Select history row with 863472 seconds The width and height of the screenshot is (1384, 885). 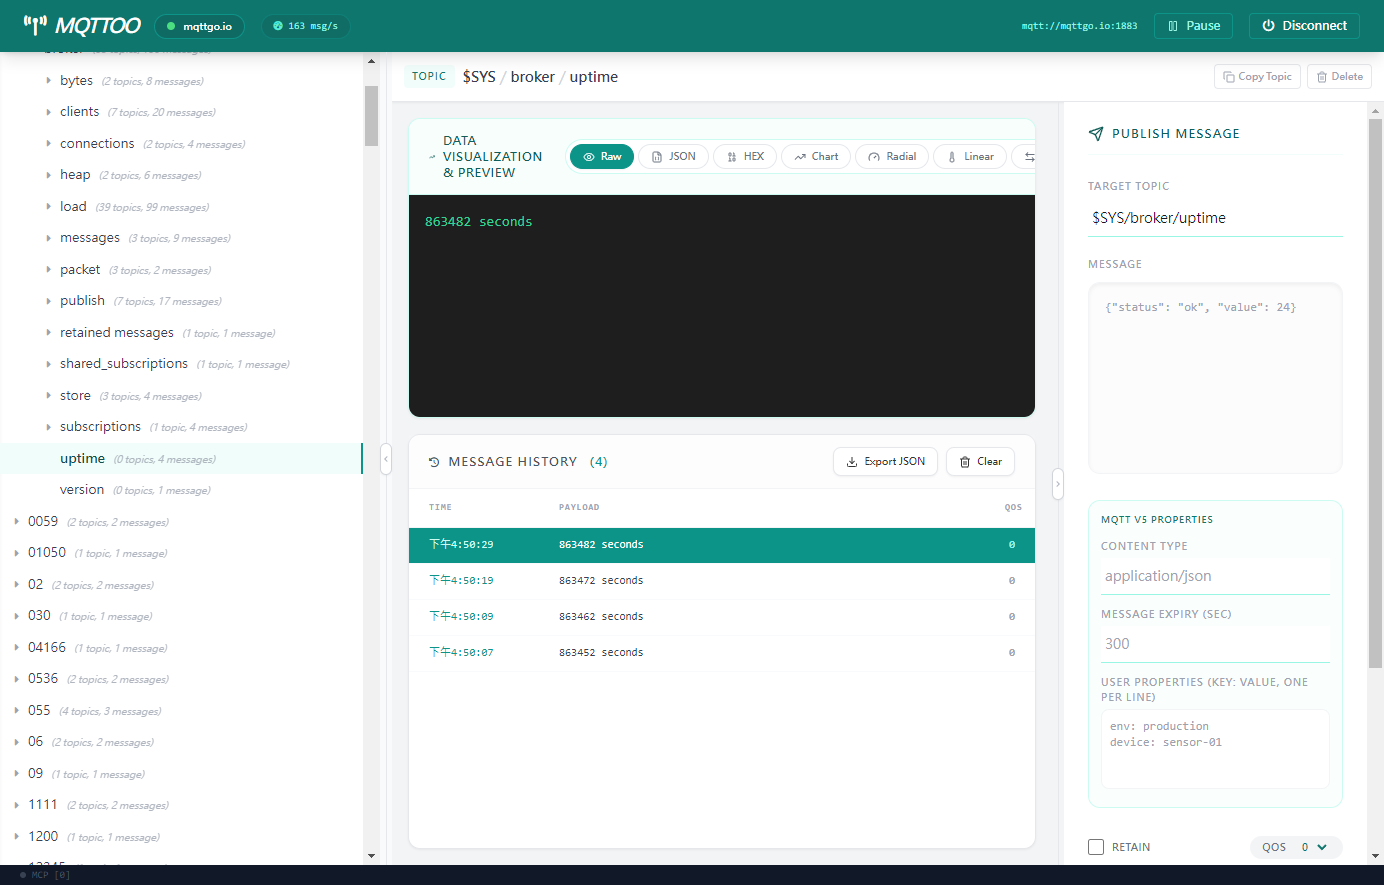722,581
